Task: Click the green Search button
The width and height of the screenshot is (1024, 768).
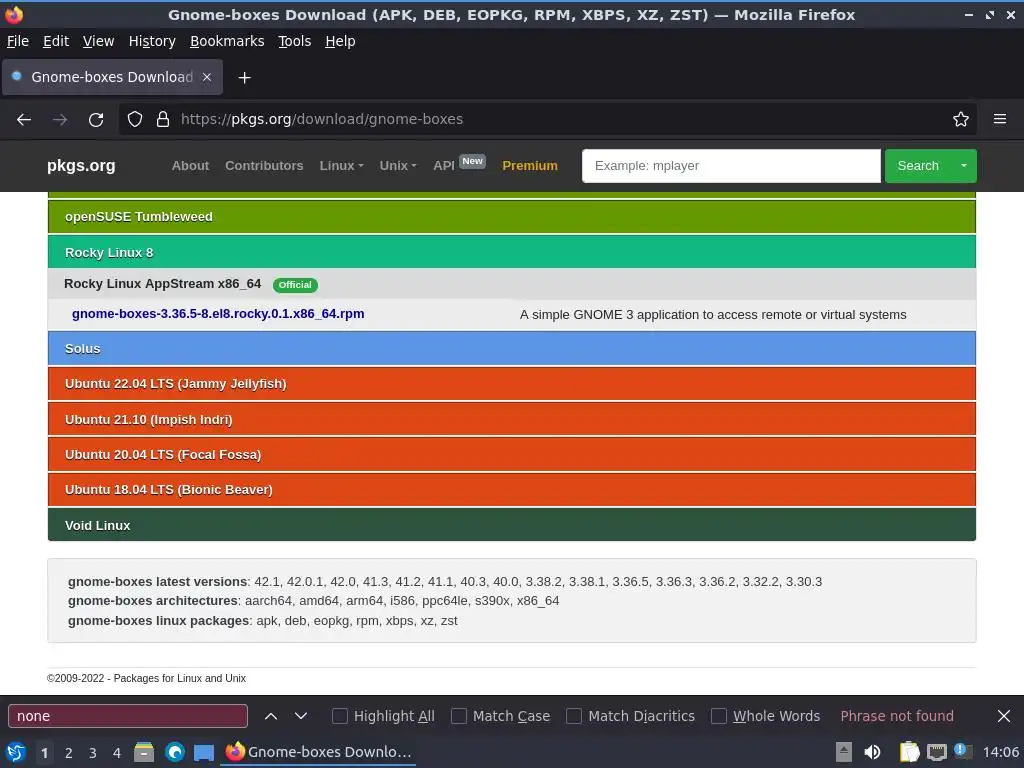Action: coord(918,166)
